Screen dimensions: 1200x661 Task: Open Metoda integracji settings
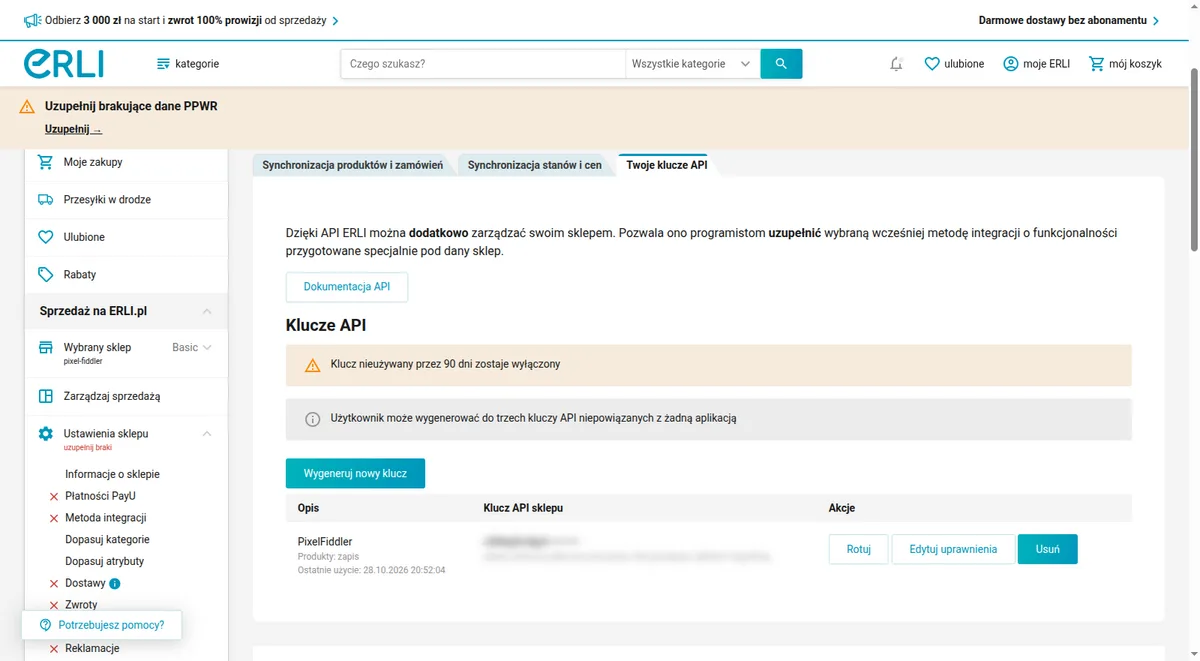[x=106, y=518]
